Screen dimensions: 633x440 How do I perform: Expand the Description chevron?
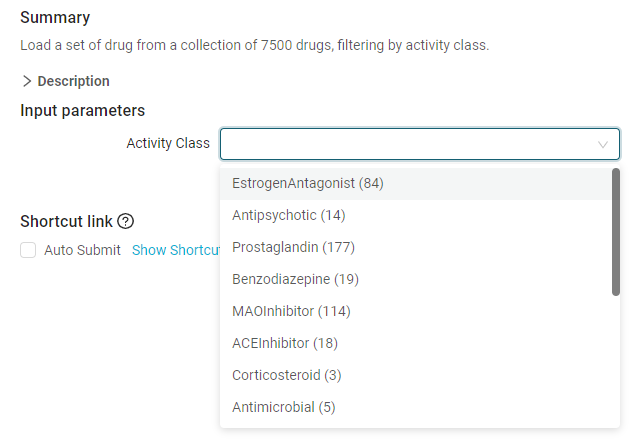(27, 81)
